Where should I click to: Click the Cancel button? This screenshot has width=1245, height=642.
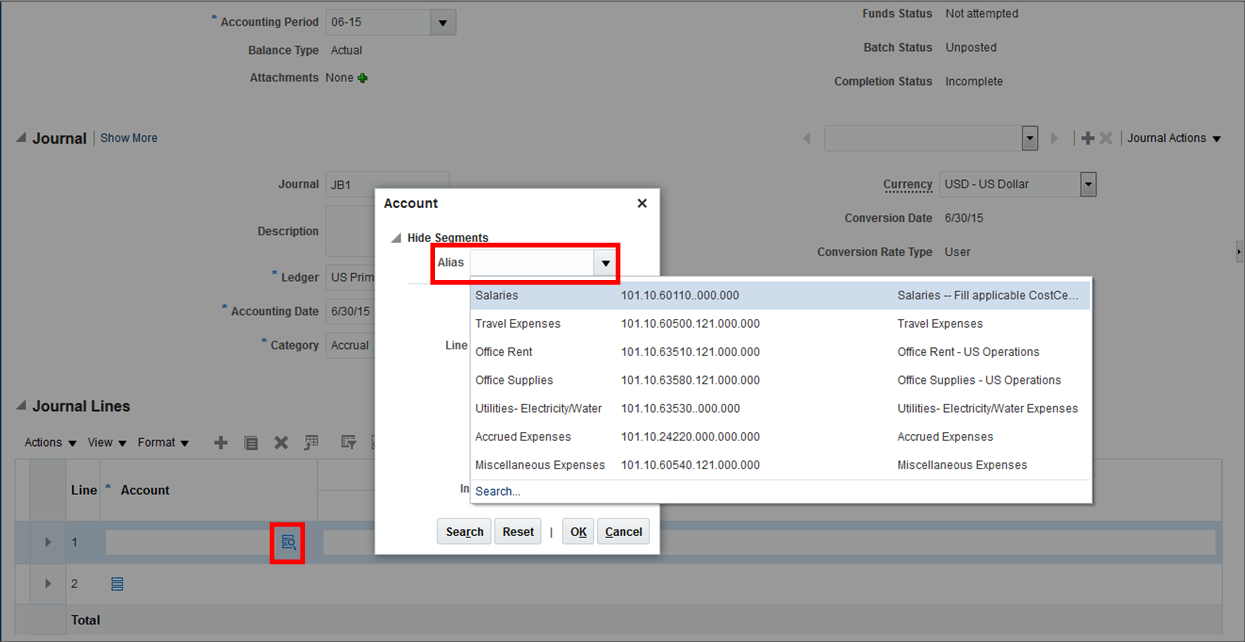pyautogui.click(x=623, y=531)
